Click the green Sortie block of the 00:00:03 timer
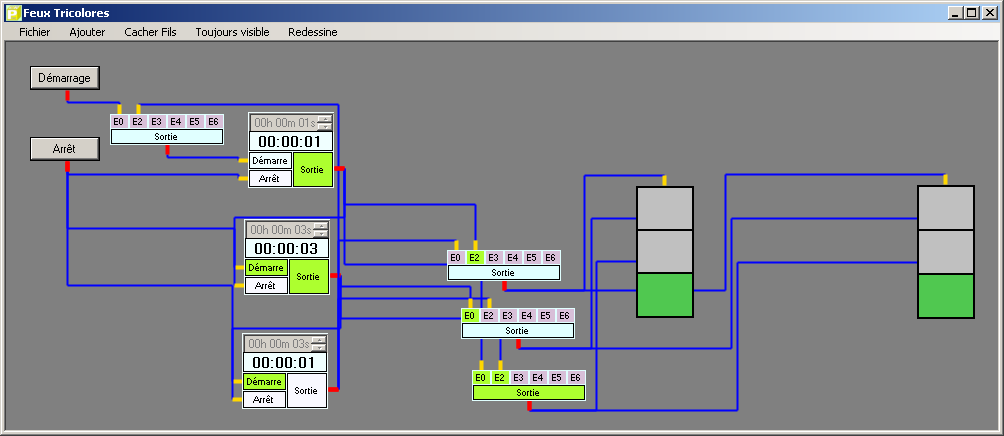This screenshot has height=436, width=1004. [308, 277]
